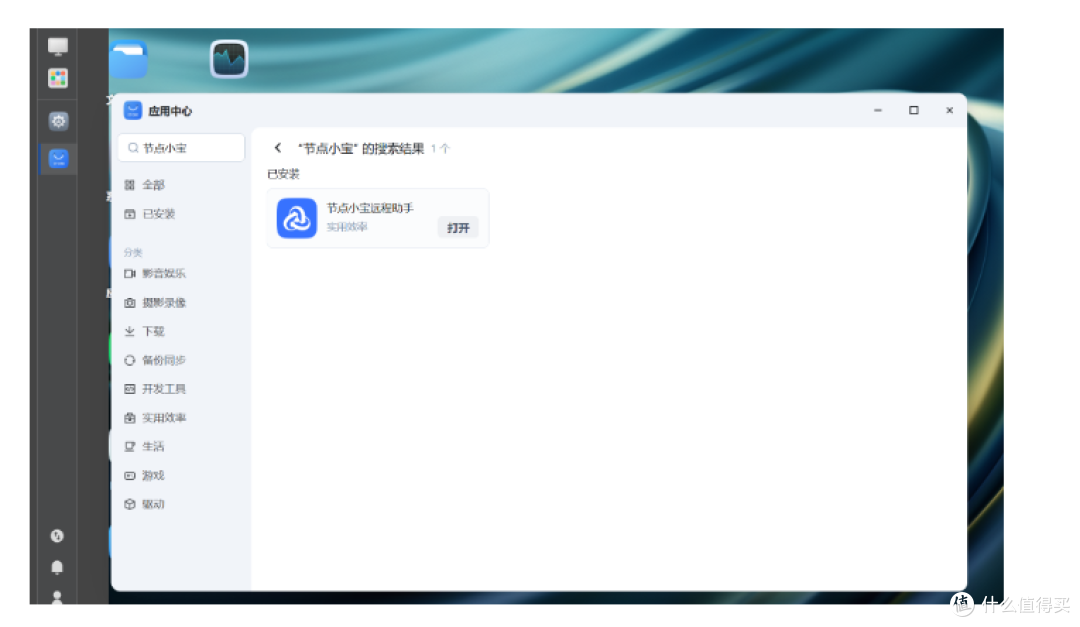Close the 应用中心 window
1080x627 pixels.
point(949,110)
